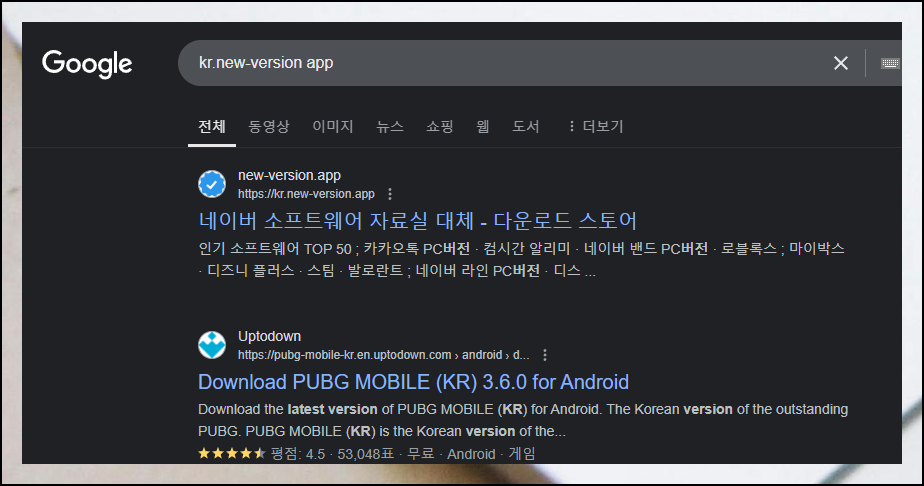Switch to the 웹 tab
The image size is (924, 486).
(483, 126)
